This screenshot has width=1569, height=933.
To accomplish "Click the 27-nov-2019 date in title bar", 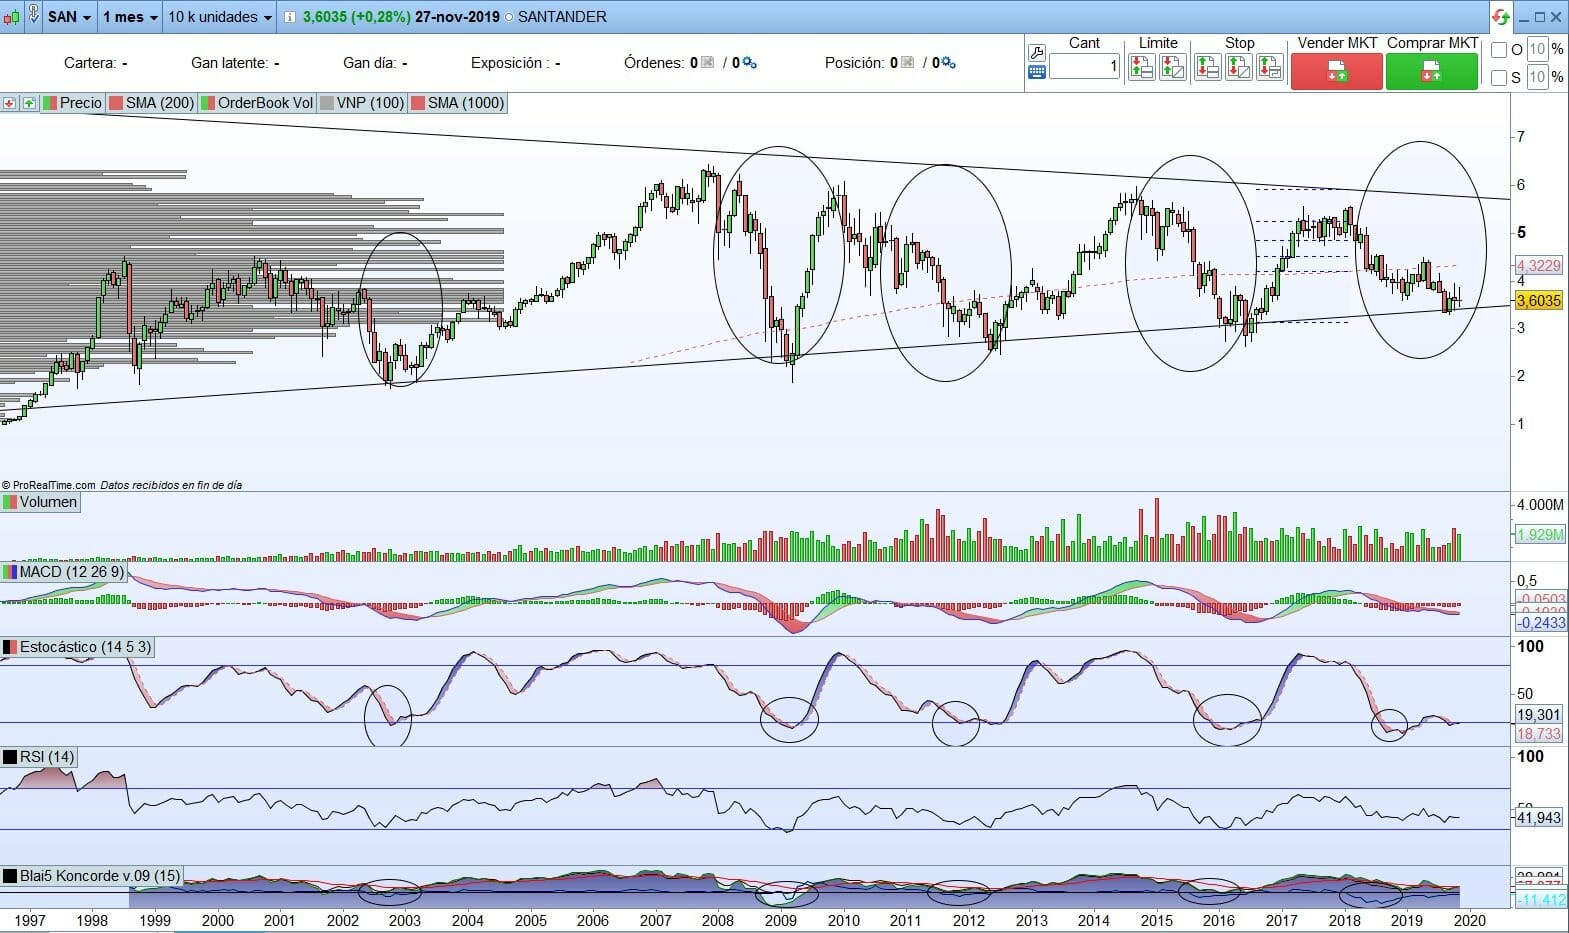I will coord(457,17).
